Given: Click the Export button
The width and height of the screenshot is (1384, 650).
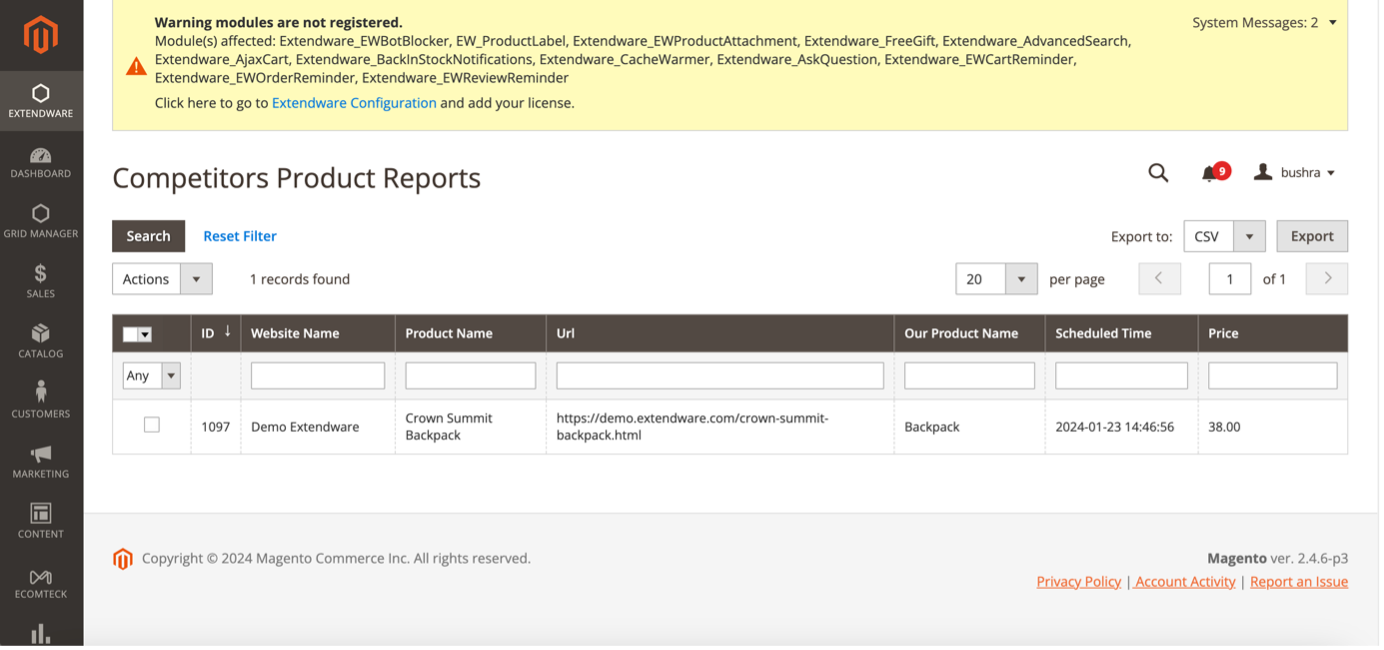Looking at the screenshot, I should (1312, 236).
